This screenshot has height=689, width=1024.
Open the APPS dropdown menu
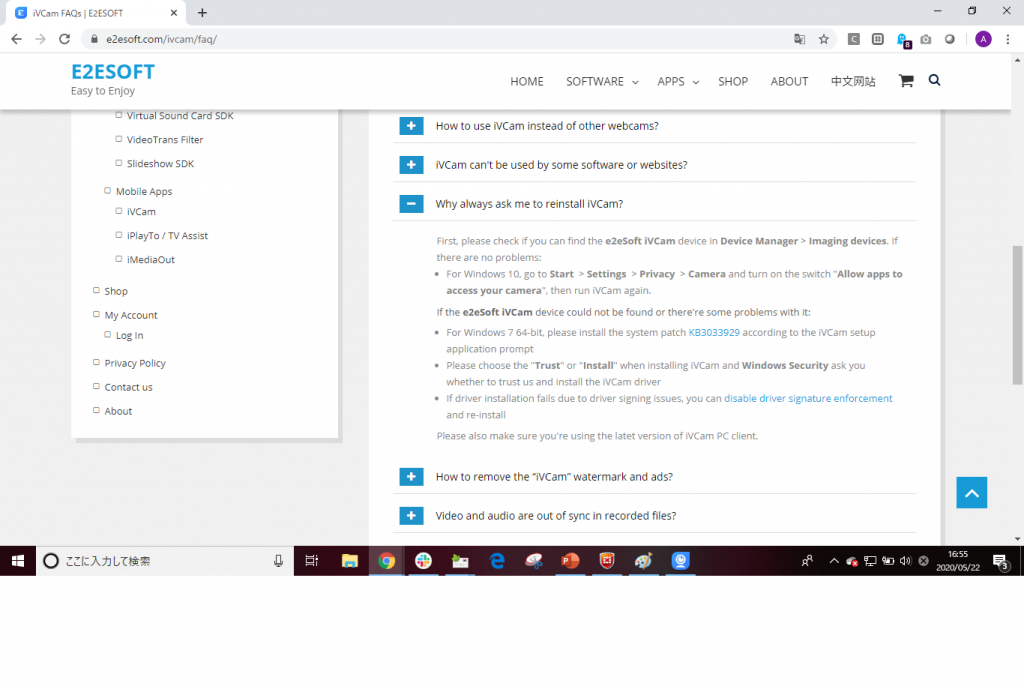tap(677, 82)
